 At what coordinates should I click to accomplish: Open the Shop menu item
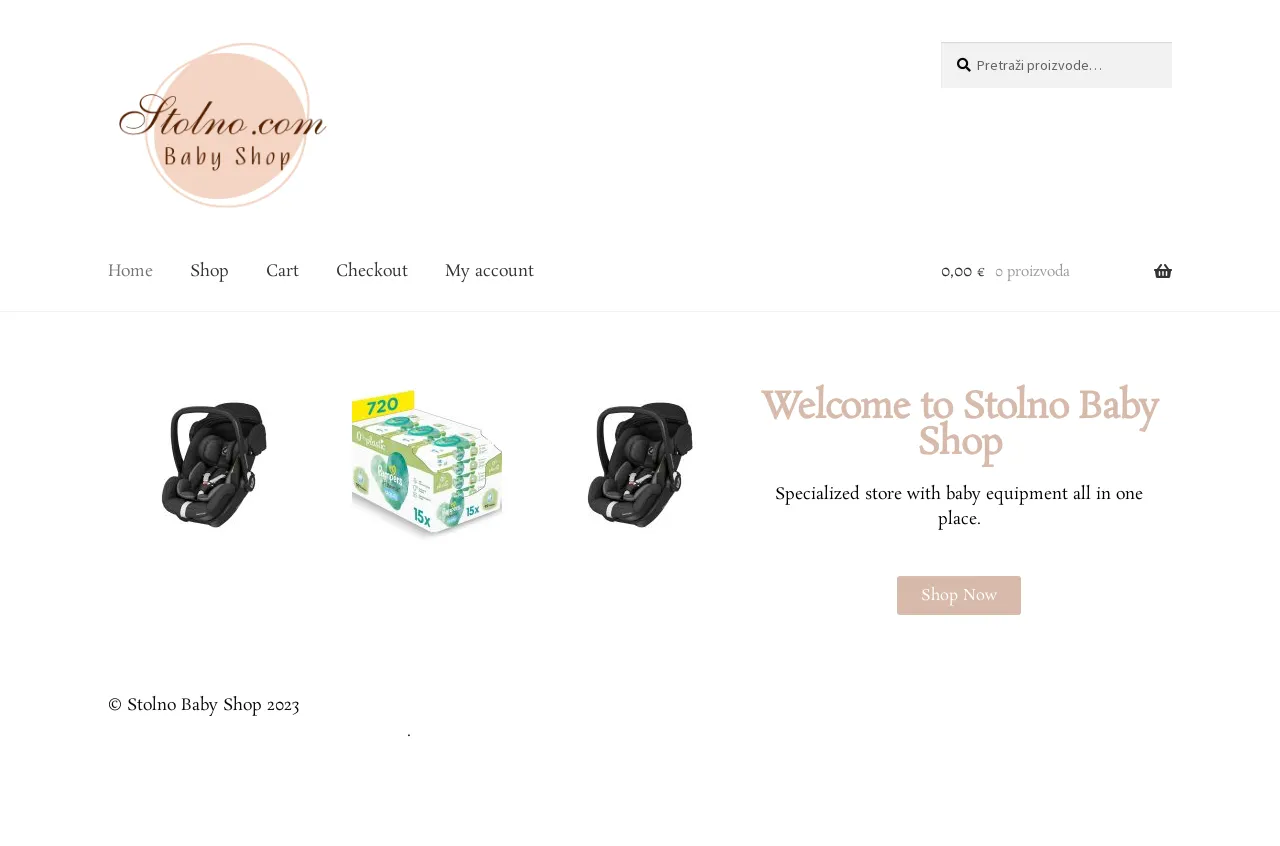point(209,271)
